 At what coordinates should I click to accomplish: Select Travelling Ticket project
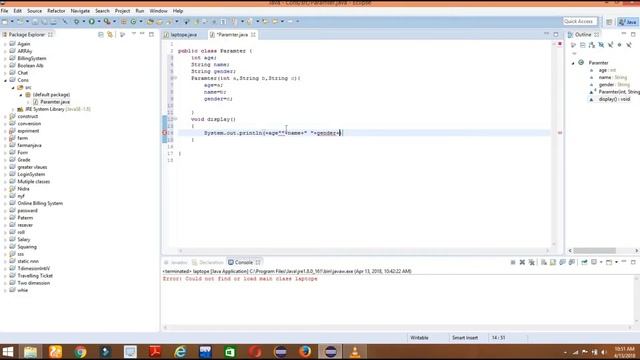click(x=35, y=276)
